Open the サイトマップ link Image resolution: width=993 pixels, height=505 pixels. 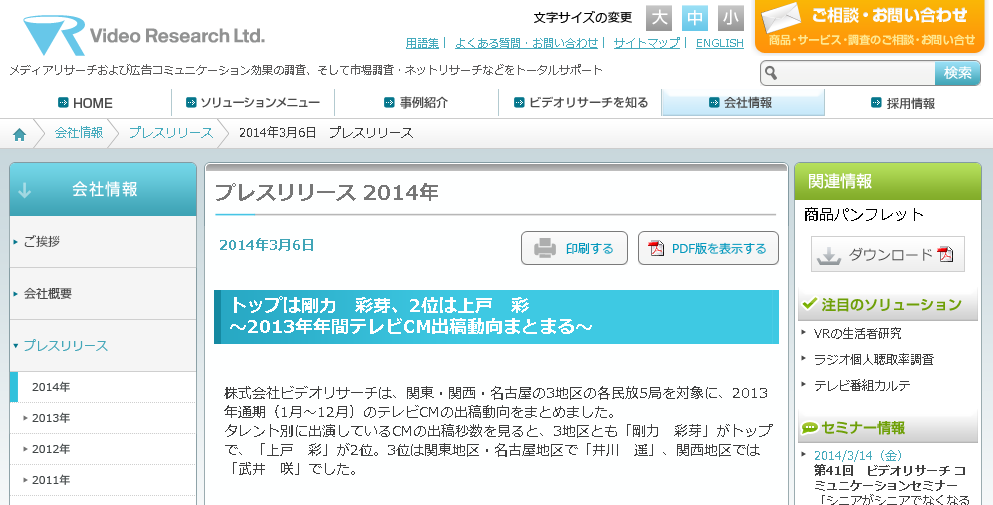[x=646, y=43]
